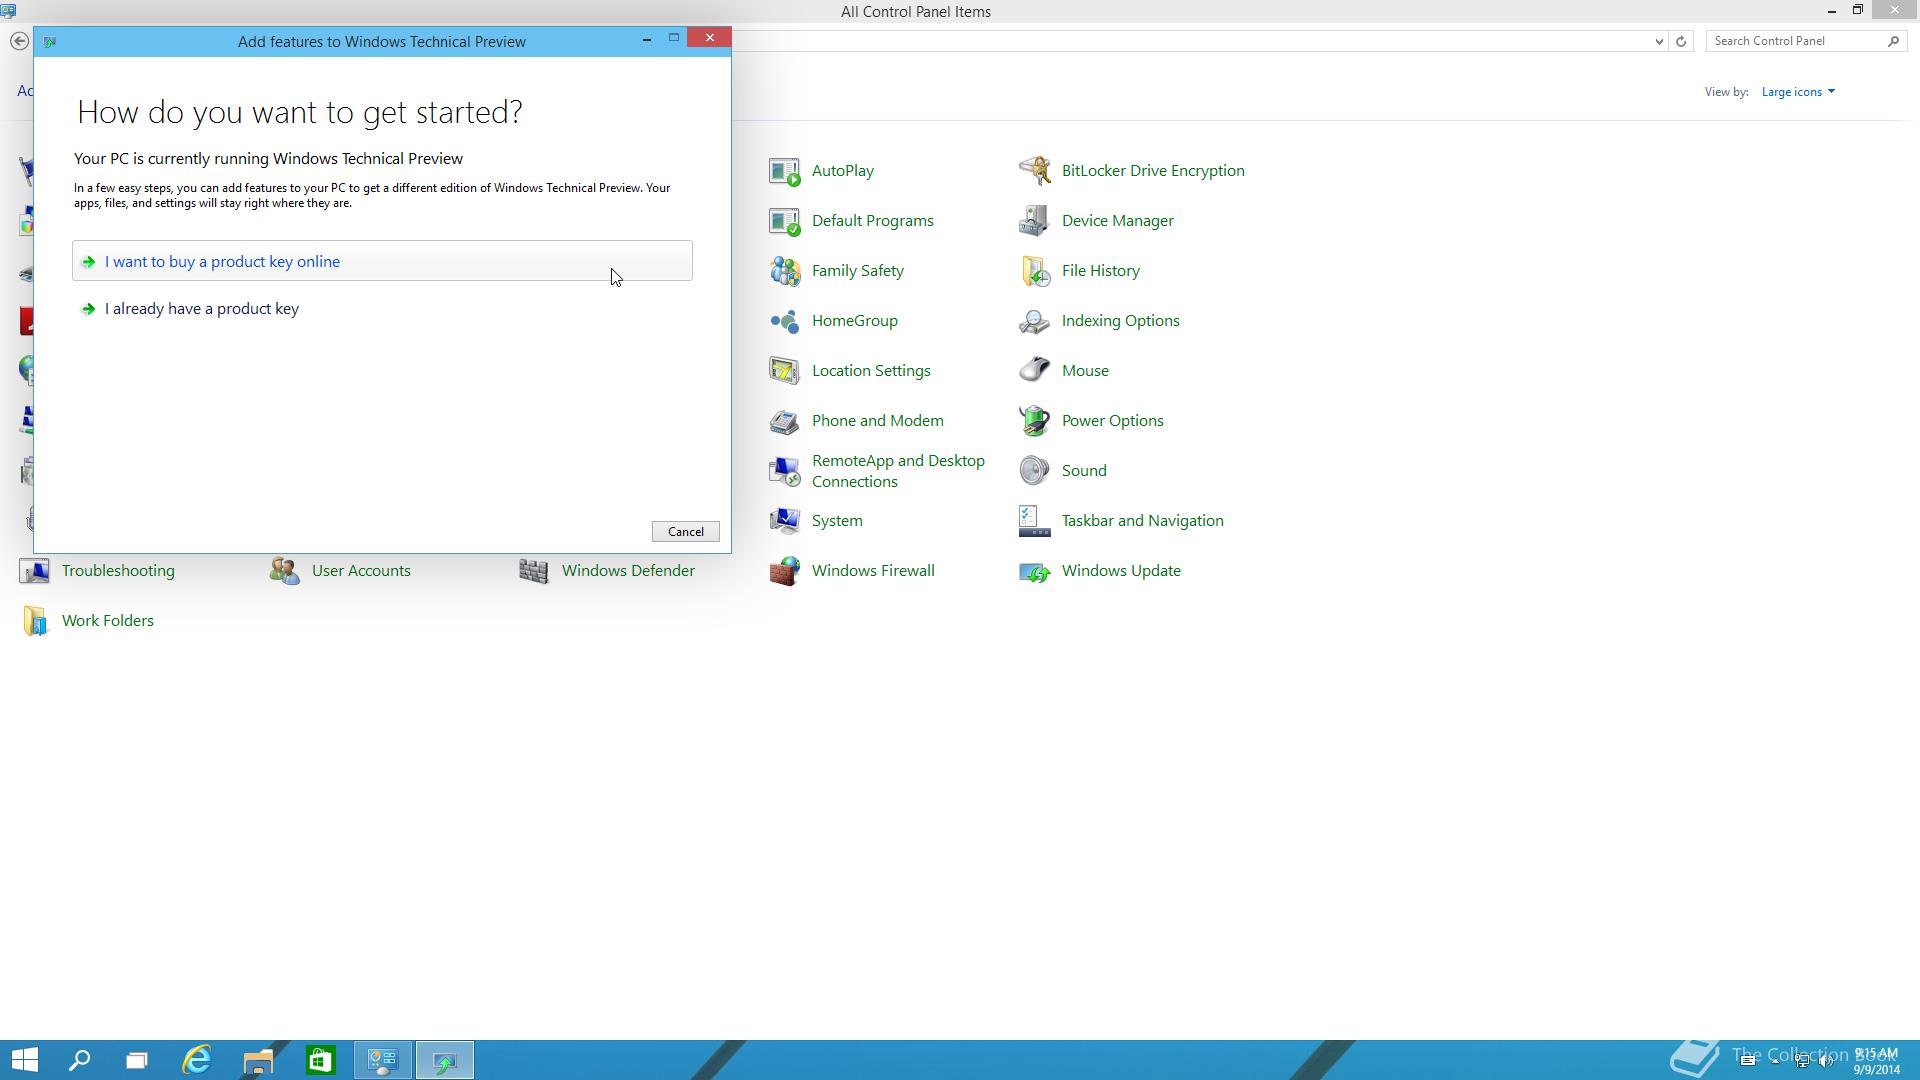Select I already have a product key
Viewport: 1920px width, 1080px height.
pos(382,309)
